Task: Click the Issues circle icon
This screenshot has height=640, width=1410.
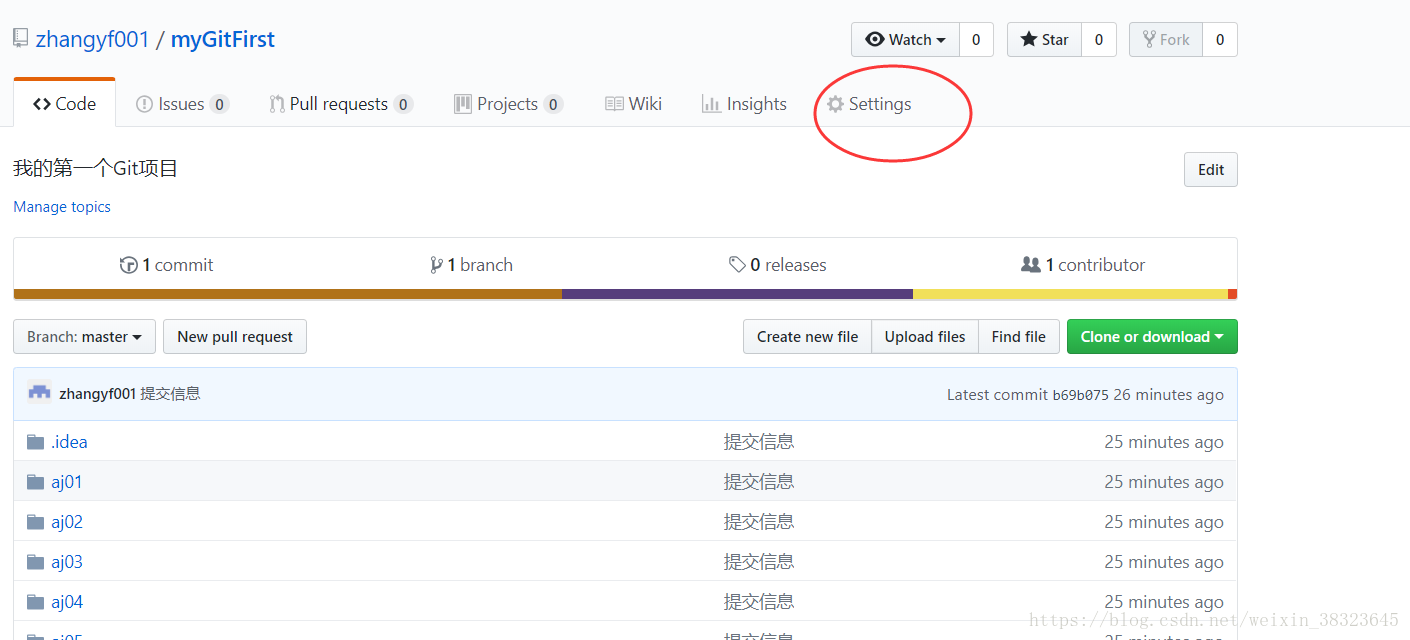Action: click(x=145, y=104)
